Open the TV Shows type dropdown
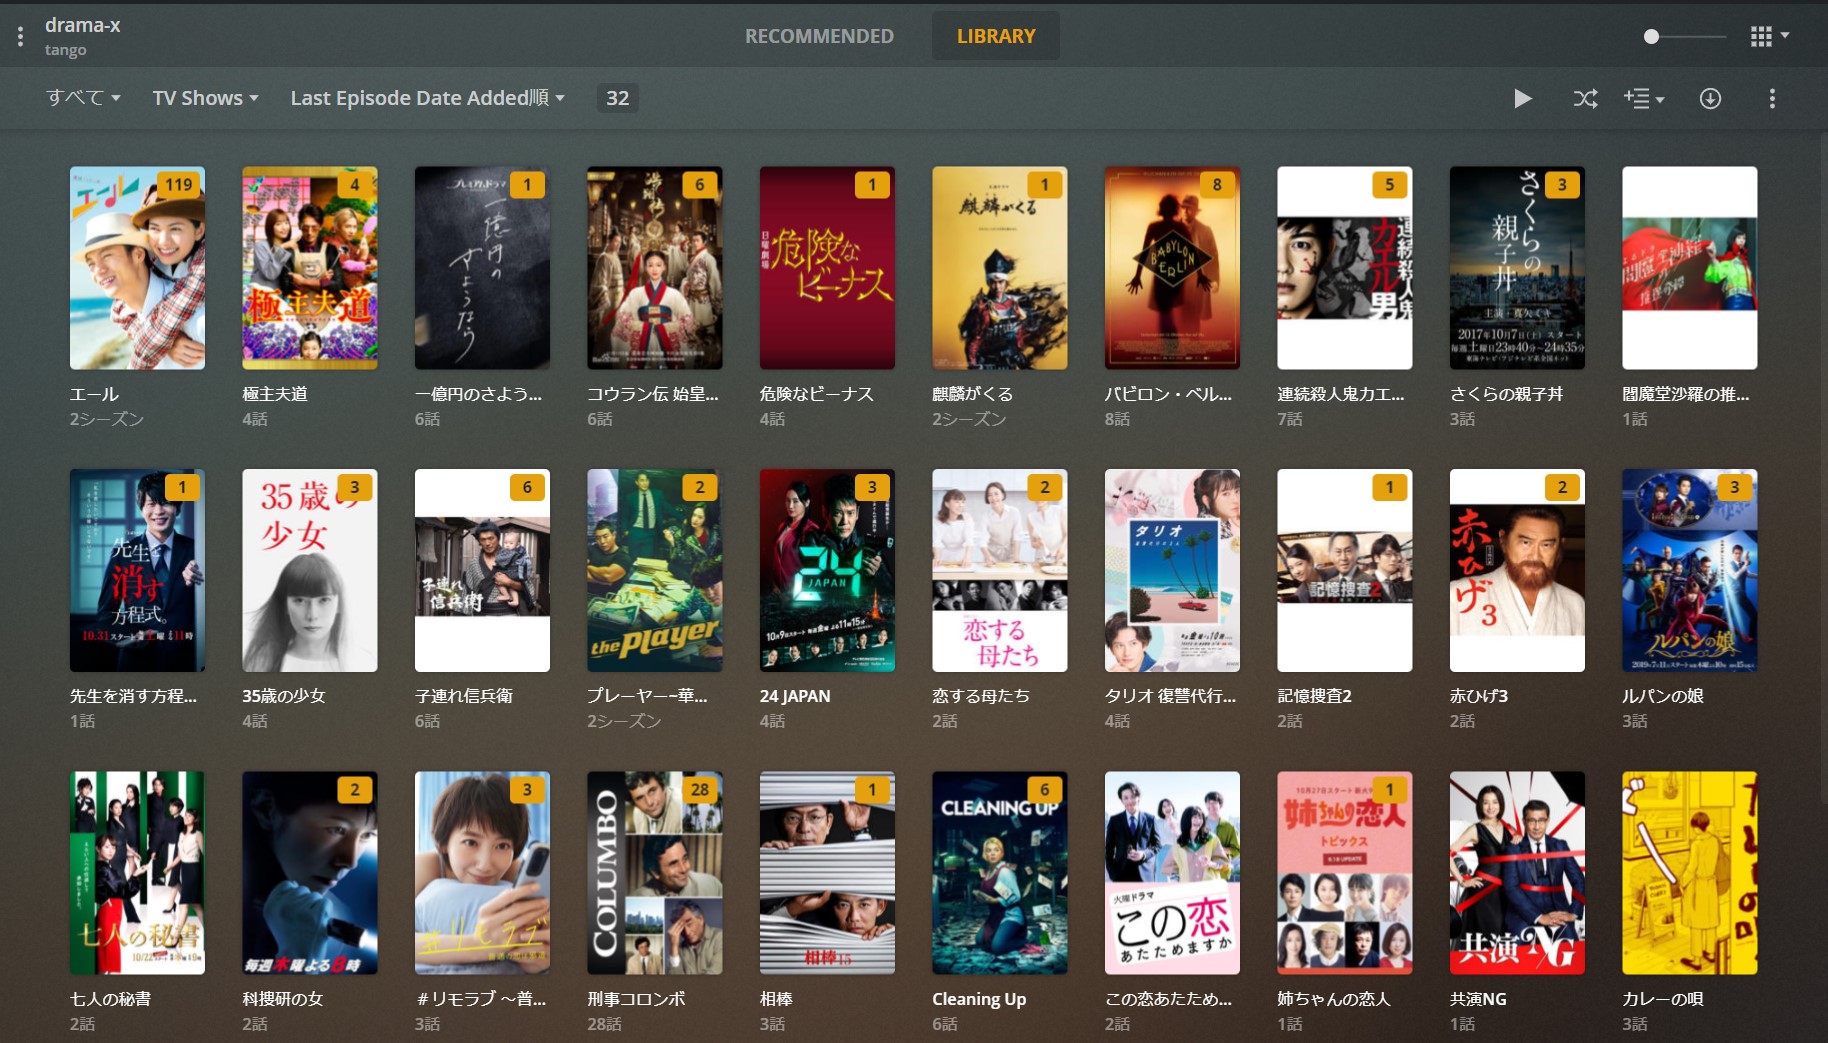The image size is (1828, 1043). tap(206, 98)
